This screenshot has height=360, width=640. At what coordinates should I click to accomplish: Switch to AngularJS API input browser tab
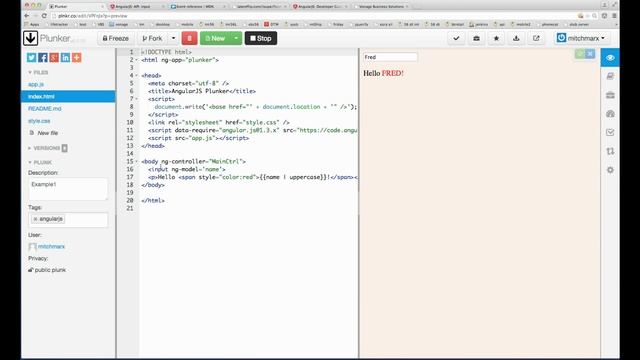pos(137,7)
